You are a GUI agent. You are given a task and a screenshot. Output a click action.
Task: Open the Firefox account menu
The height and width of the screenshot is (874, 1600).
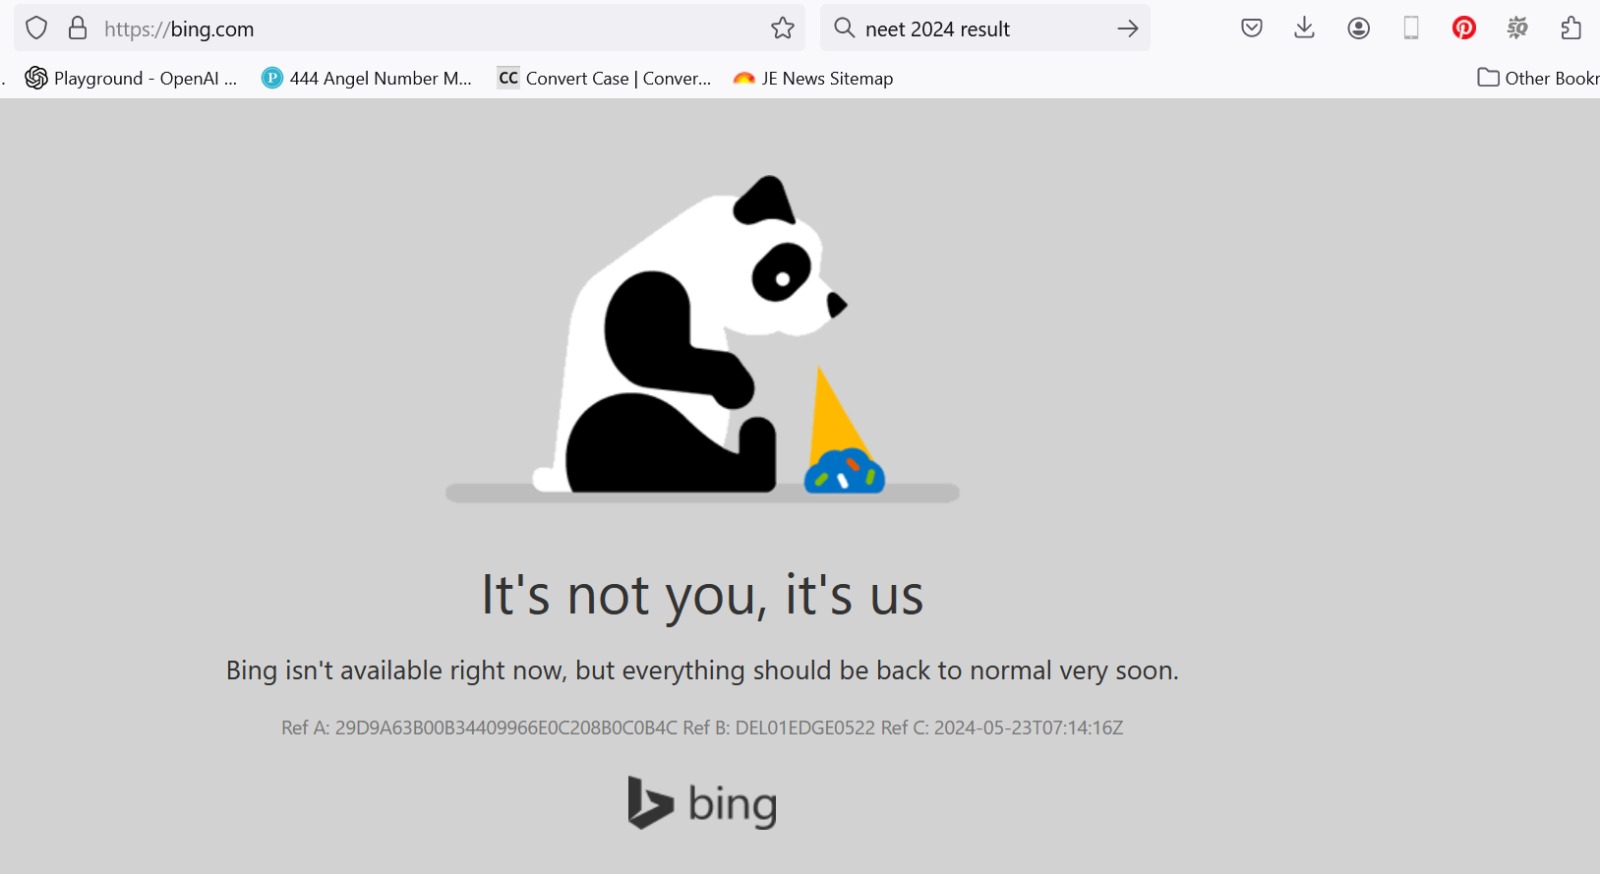pos(1358,28)
